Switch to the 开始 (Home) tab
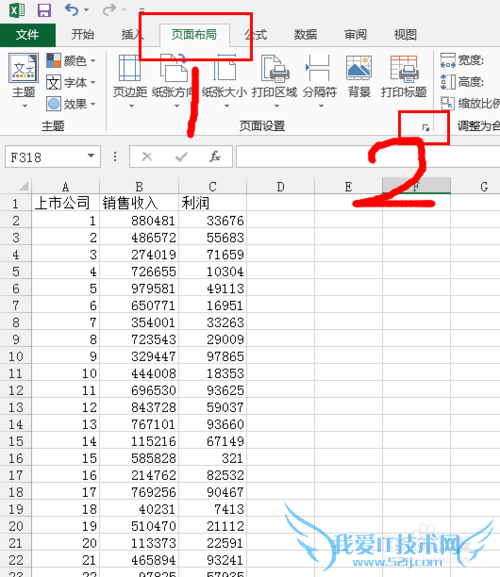 [83, 35]
